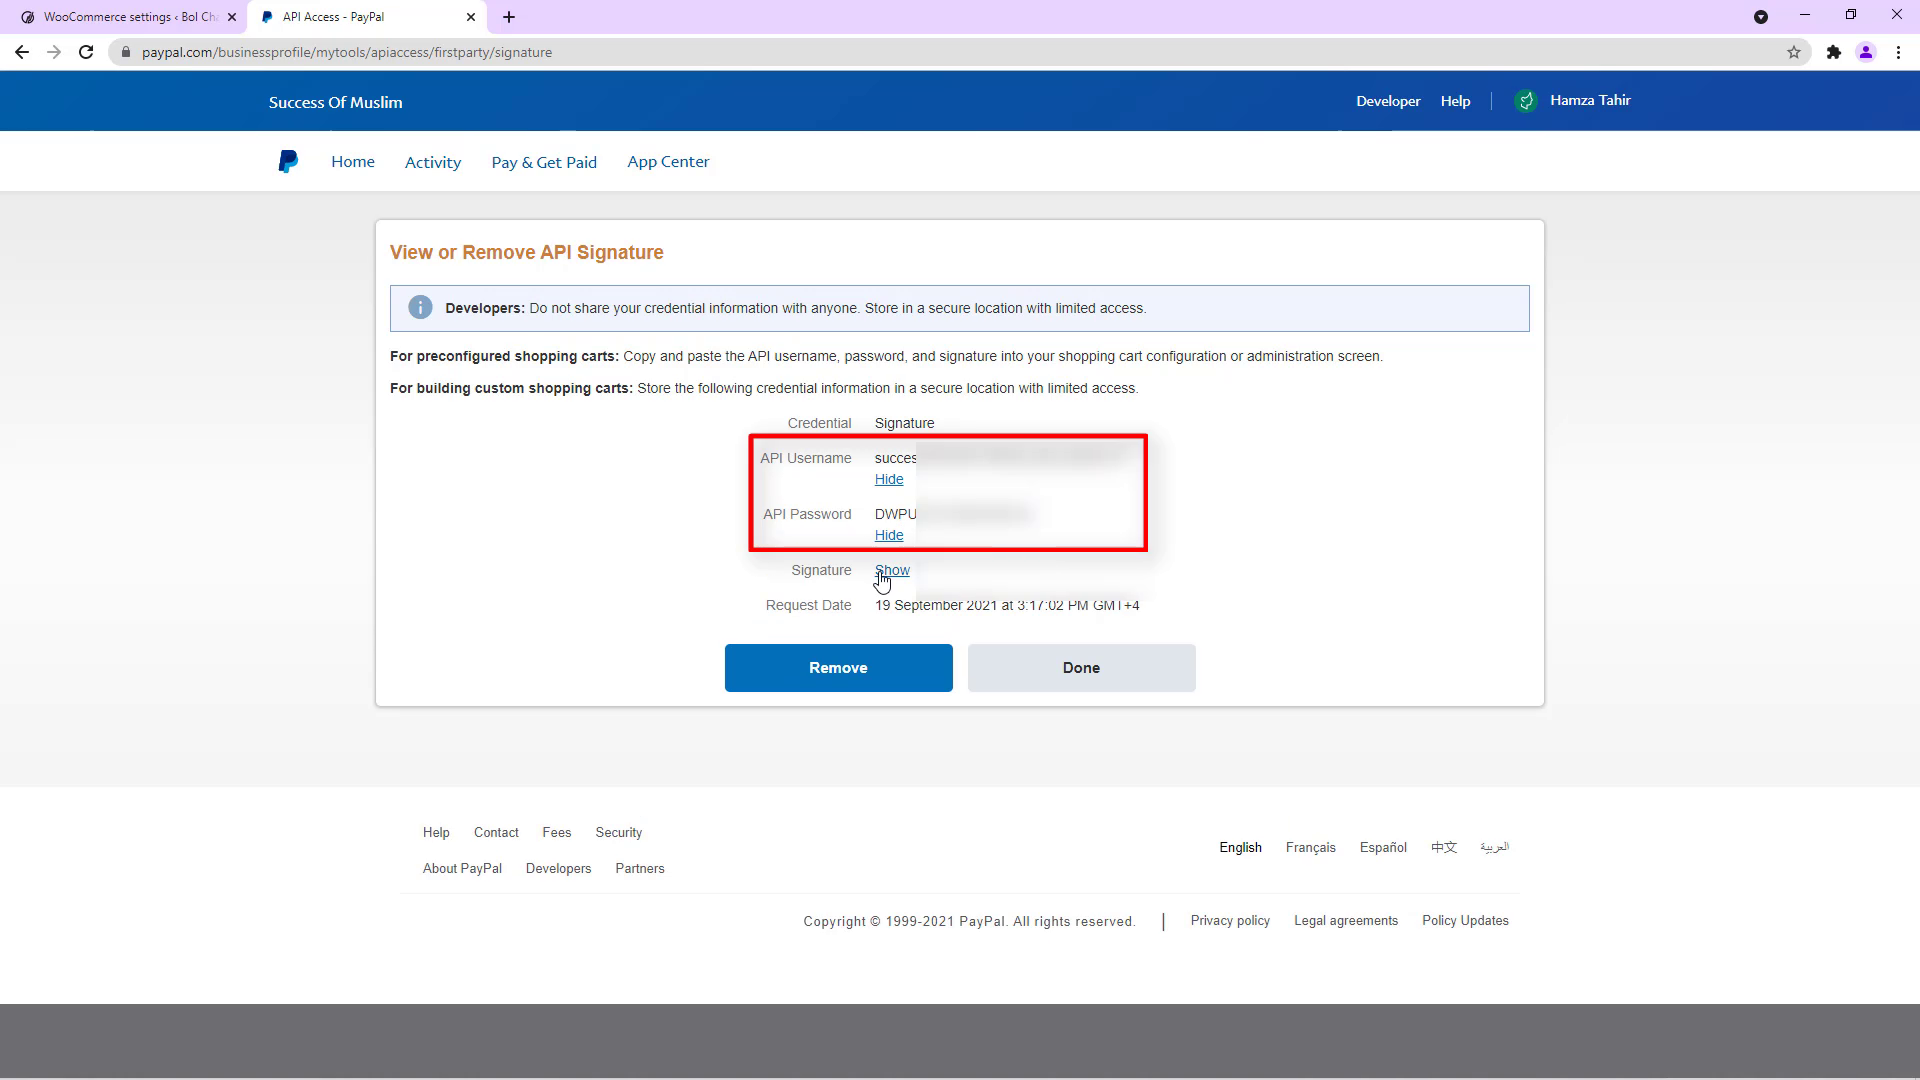Image resolution: width=1920 pixels, height=1080 pixels.
Task: Click the 'Signature' credential type value
Action: coord(904,423)
